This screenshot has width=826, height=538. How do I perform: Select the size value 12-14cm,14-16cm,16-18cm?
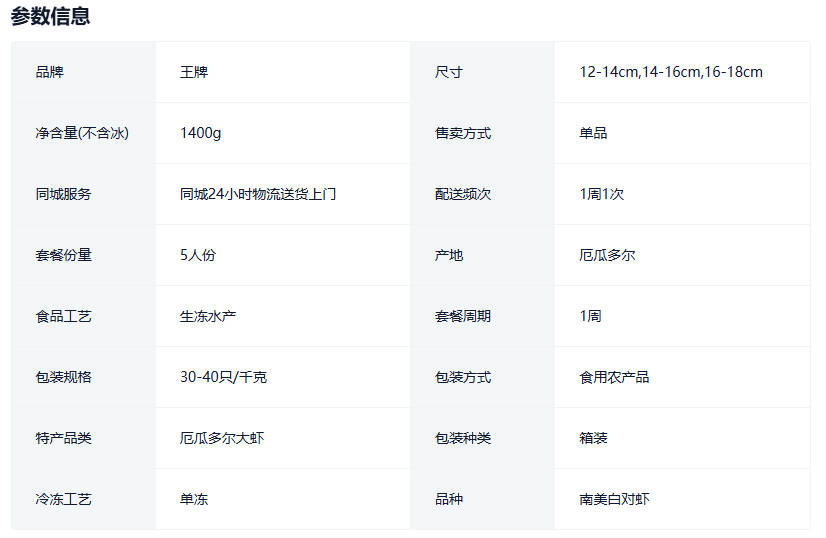pyautogui.click(x=670, y=72)
